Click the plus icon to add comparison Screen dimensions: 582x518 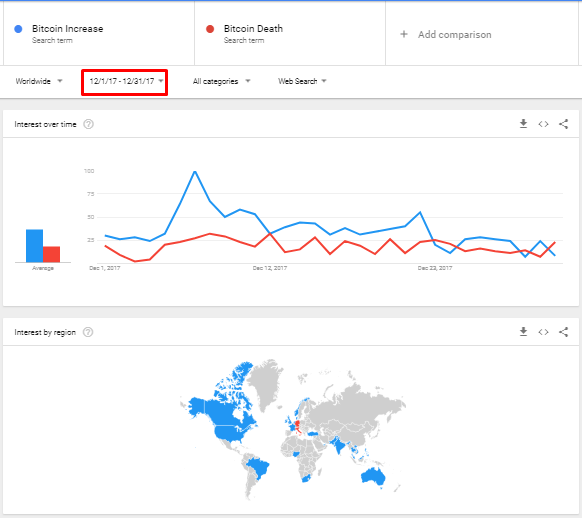404,34
